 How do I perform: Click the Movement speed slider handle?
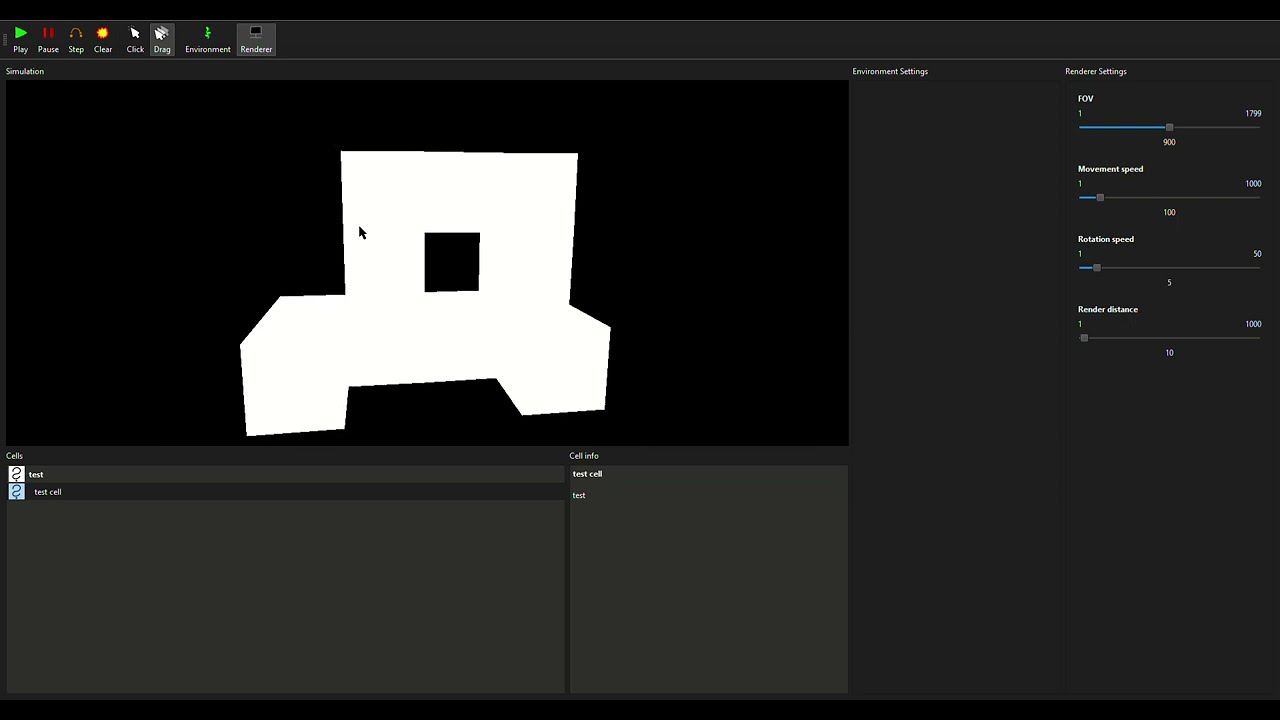pyautogui.click(x=1100, y=197)
